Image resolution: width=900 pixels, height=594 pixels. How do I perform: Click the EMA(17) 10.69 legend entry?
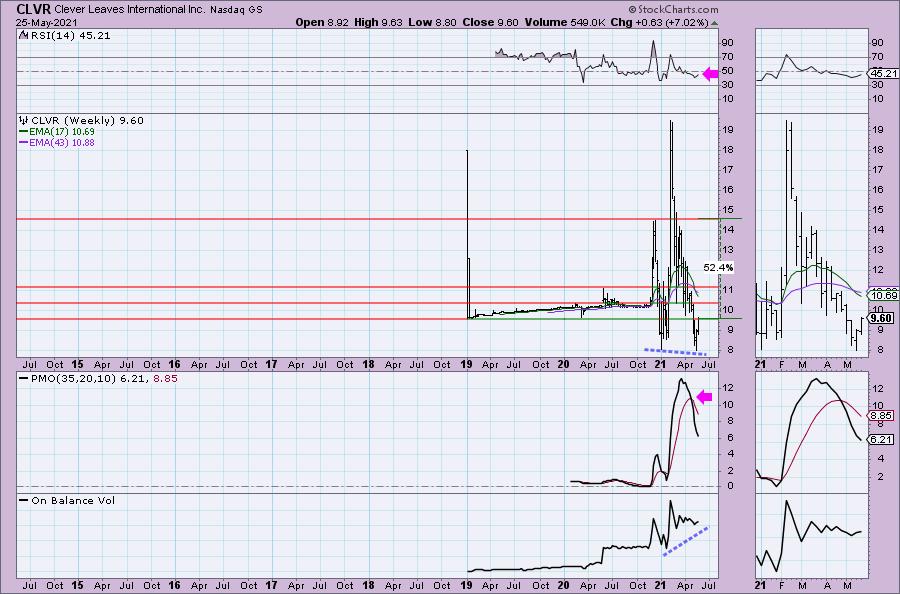(x=57, y=132)
